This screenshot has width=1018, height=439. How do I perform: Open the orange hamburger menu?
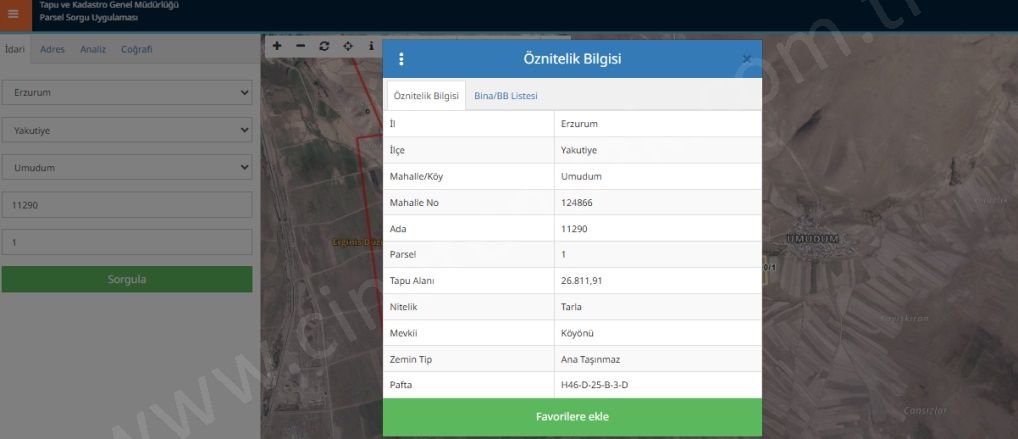(x=13, y=14)
